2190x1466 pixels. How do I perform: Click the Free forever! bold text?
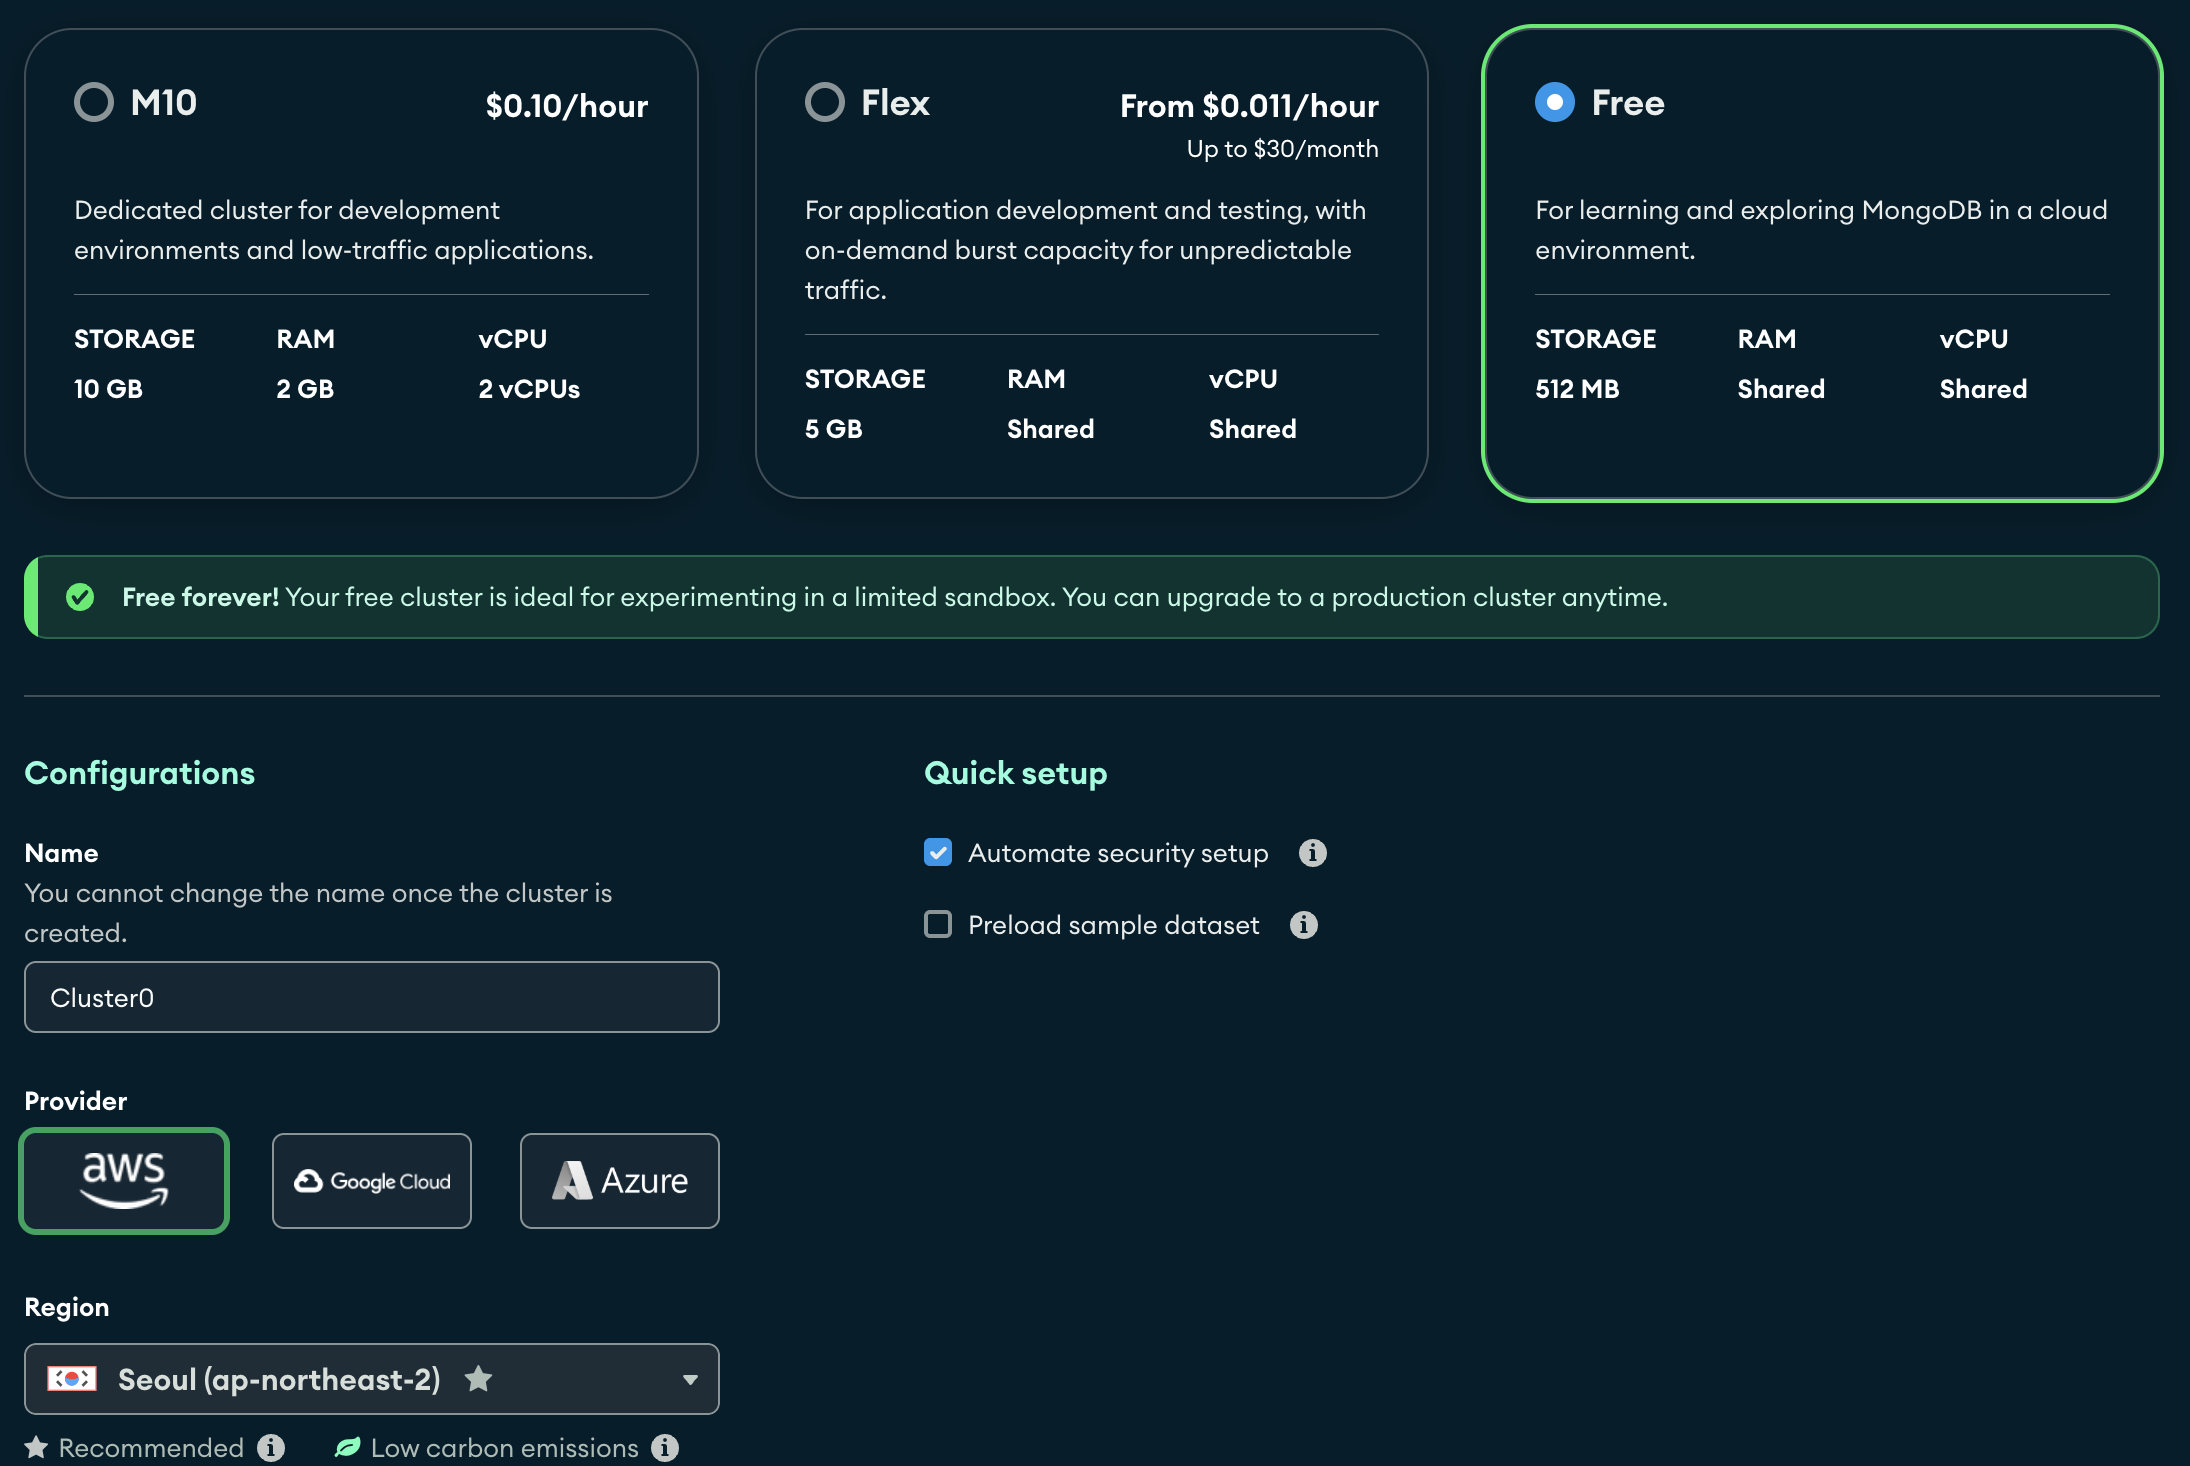click(200, 597)
